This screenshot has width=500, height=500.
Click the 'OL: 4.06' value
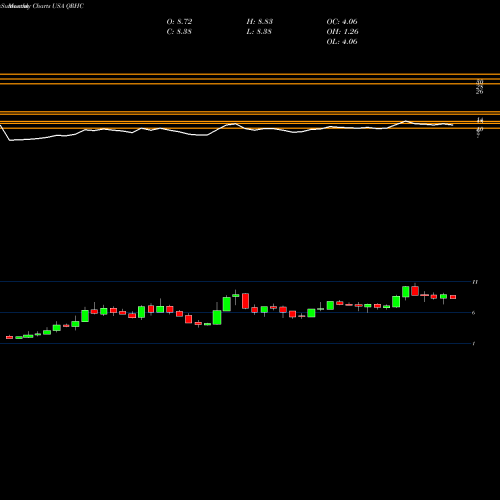(x=342, y=42)
